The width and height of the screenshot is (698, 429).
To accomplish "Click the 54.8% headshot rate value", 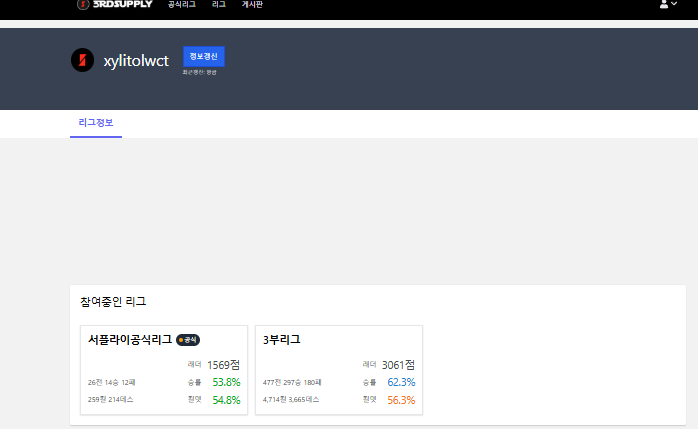I will tap(226, 400).
